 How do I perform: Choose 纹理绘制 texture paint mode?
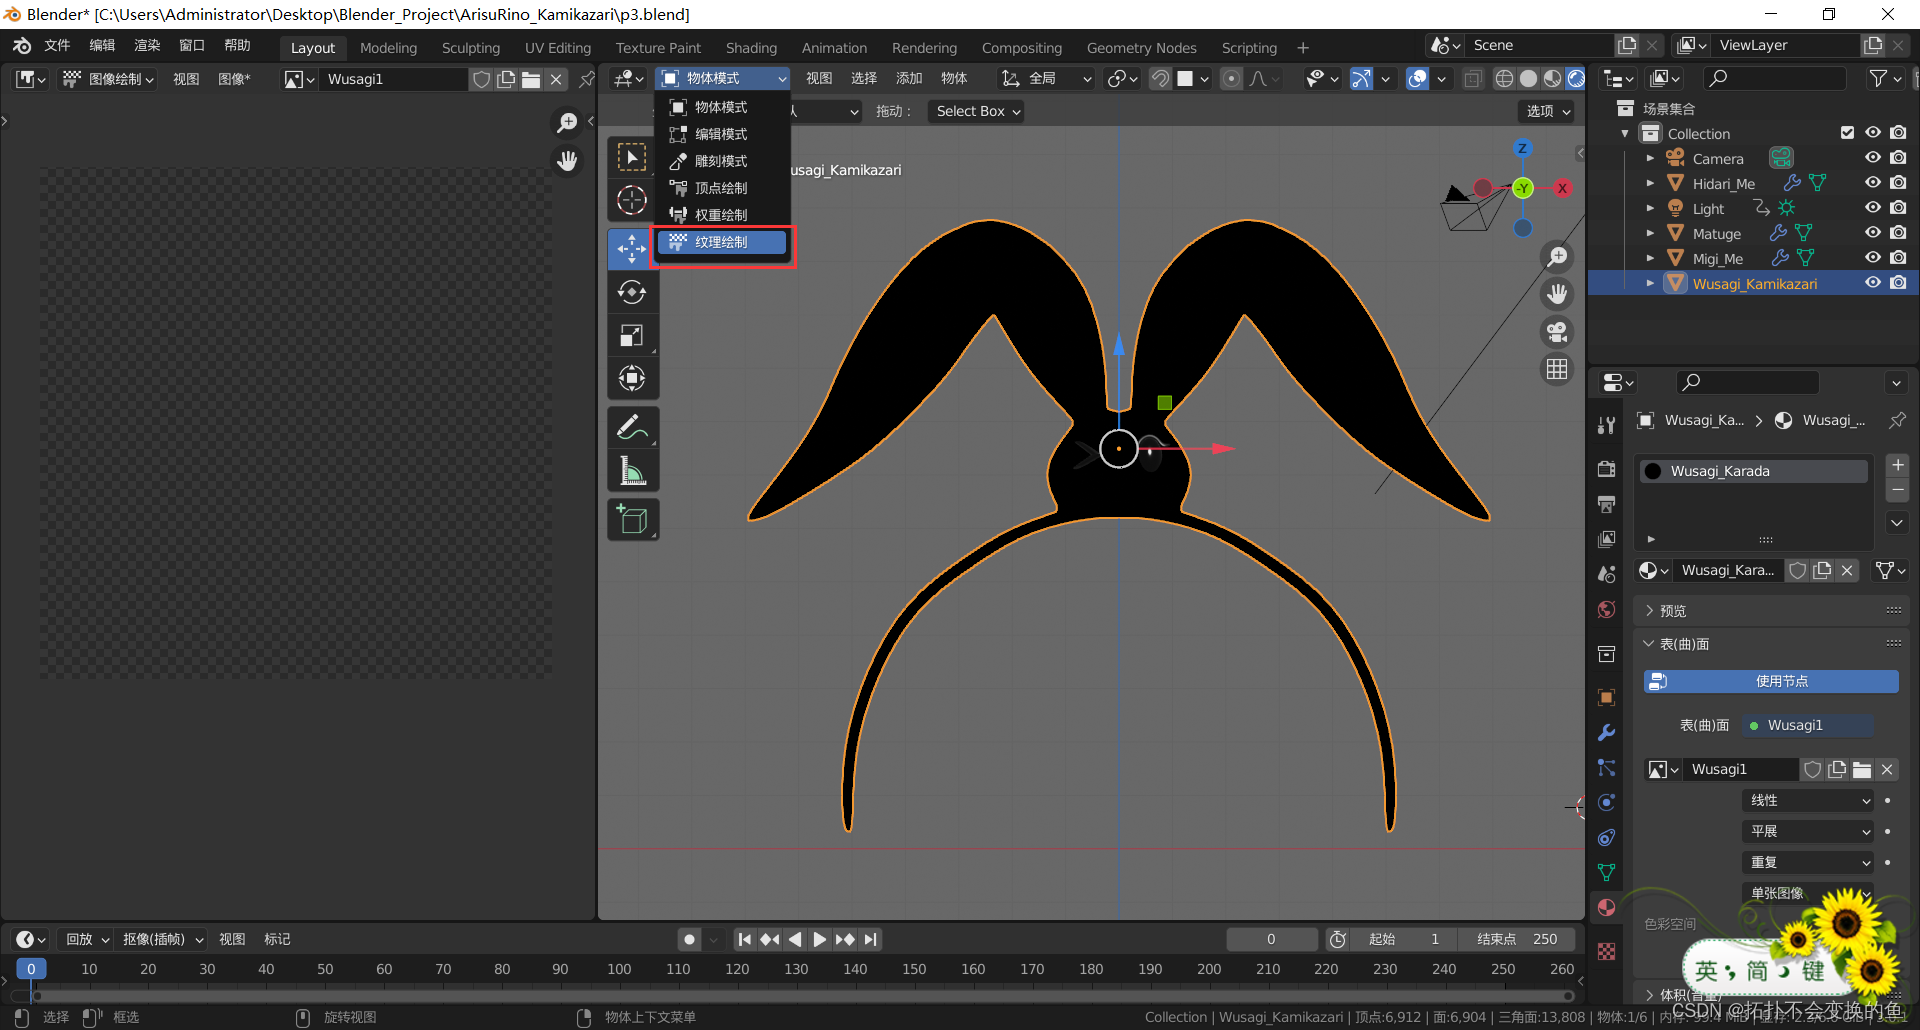722,242
